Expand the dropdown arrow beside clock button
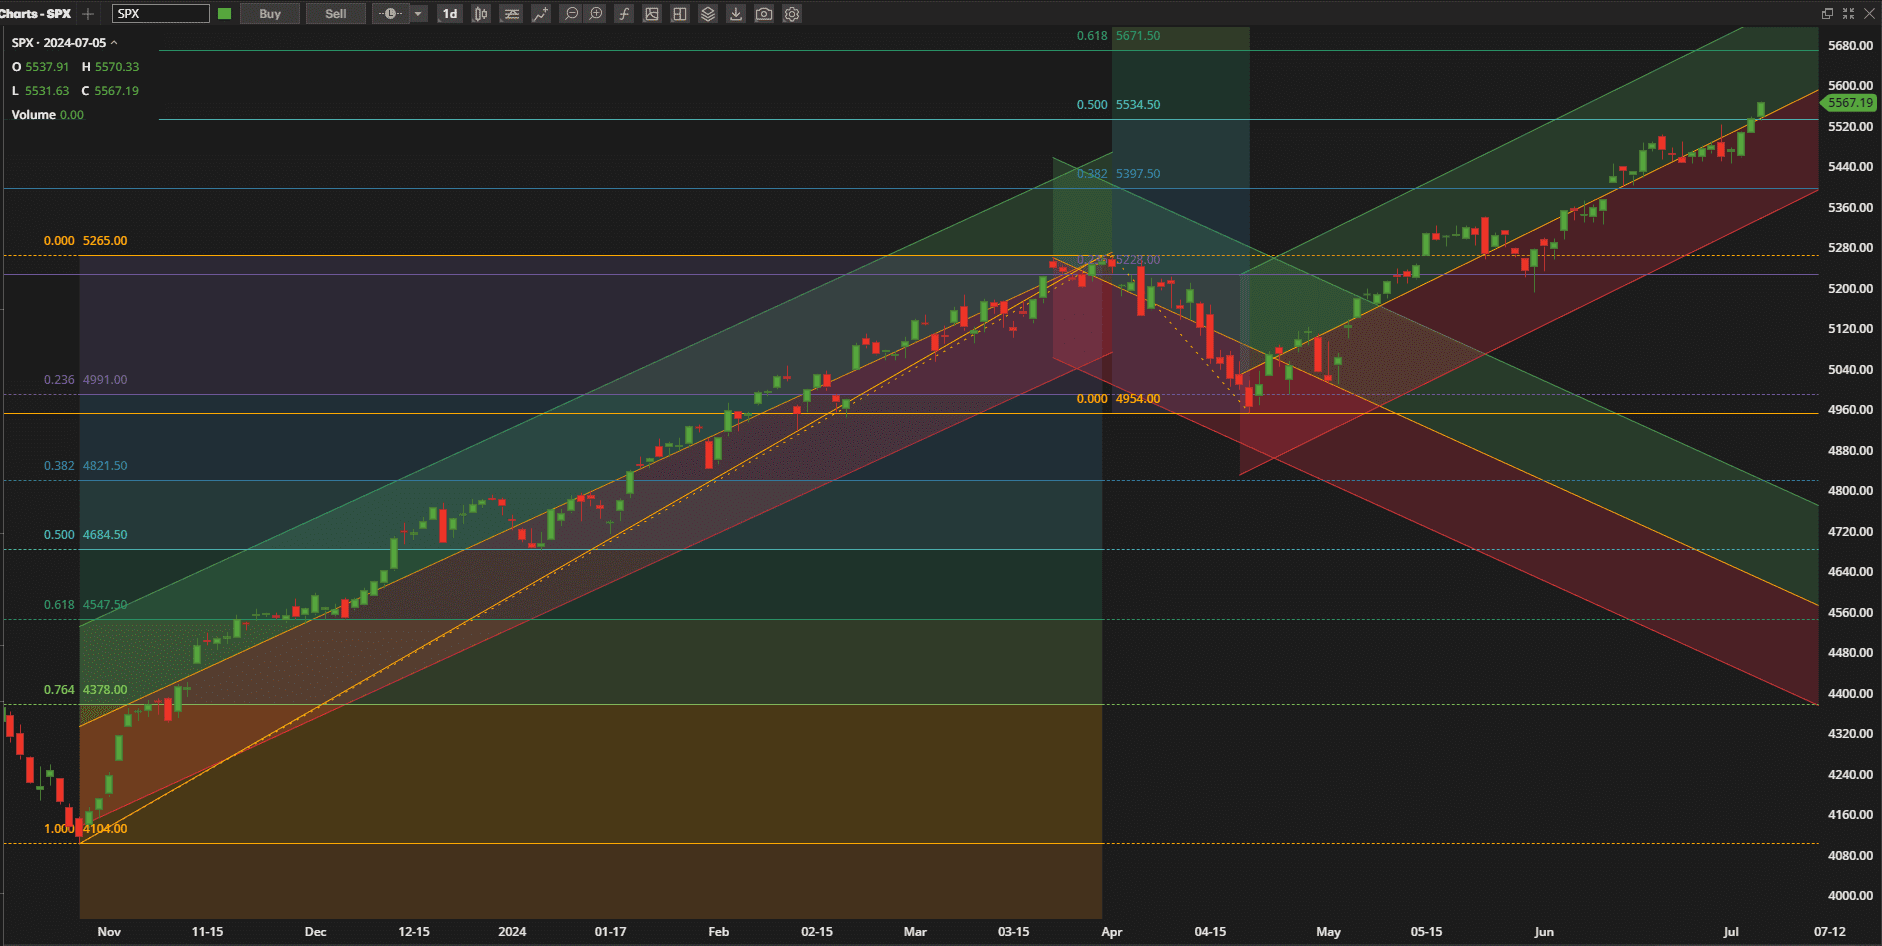Screen dimensions: 1882x946 [x=418, y=14]
